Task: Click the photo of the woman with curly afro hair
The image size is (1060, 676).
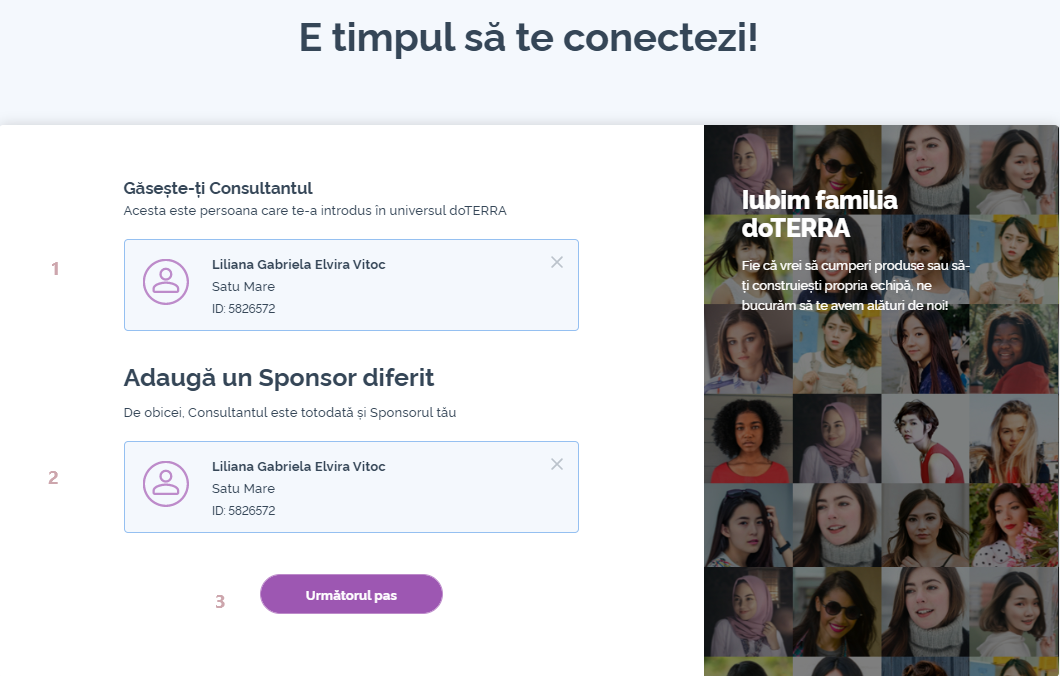Action: (747, 438)
